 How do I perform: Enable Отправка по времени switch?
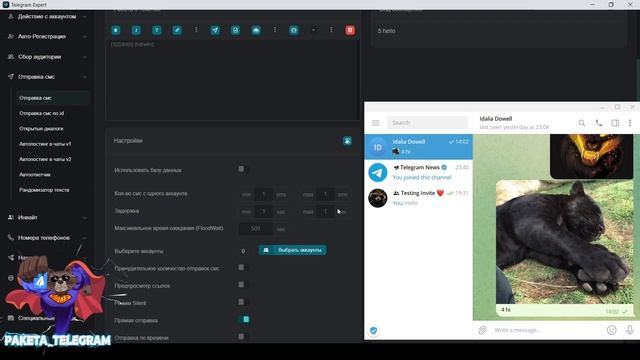pyautogui.click(x=243, y=337)
